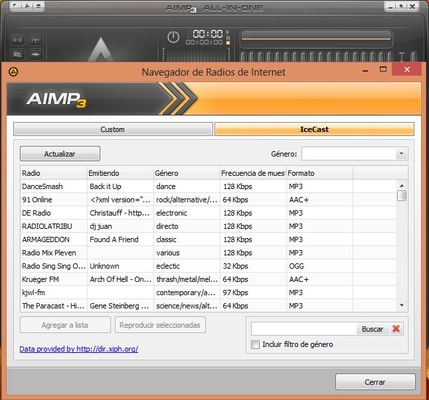Sort by the Formato column header
This screenshot has width=429, height=400.
319,173
